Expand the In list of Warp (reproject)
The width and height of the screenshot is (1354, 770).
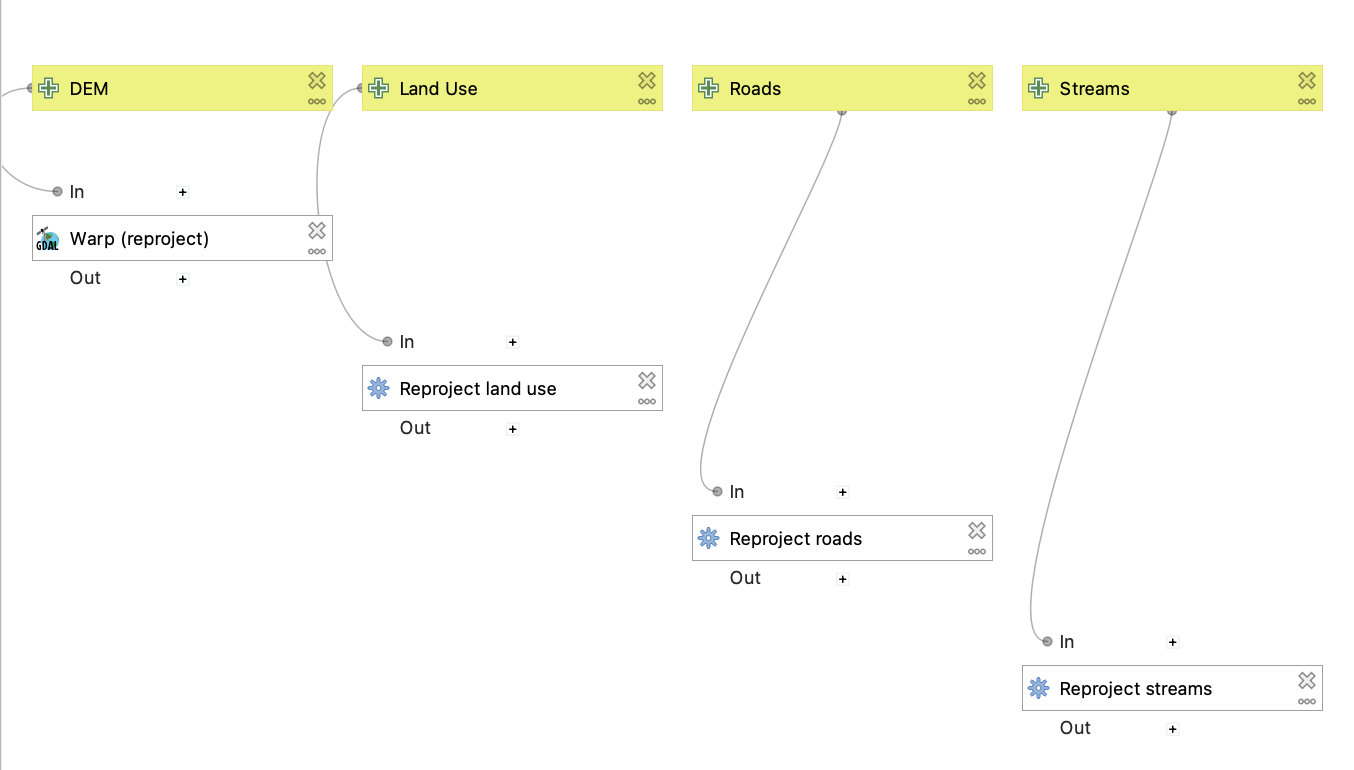(x=183, y=192)
